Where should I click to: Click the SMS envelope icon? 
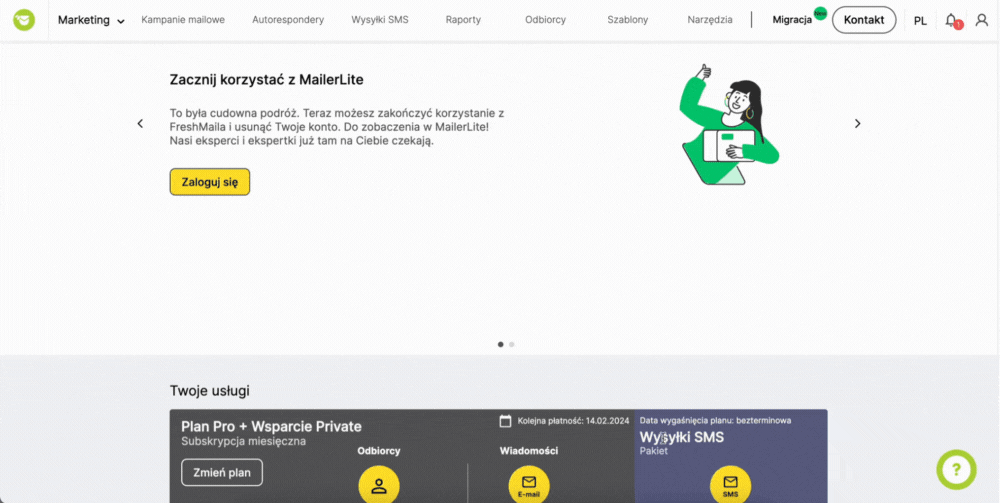point(730,486)
